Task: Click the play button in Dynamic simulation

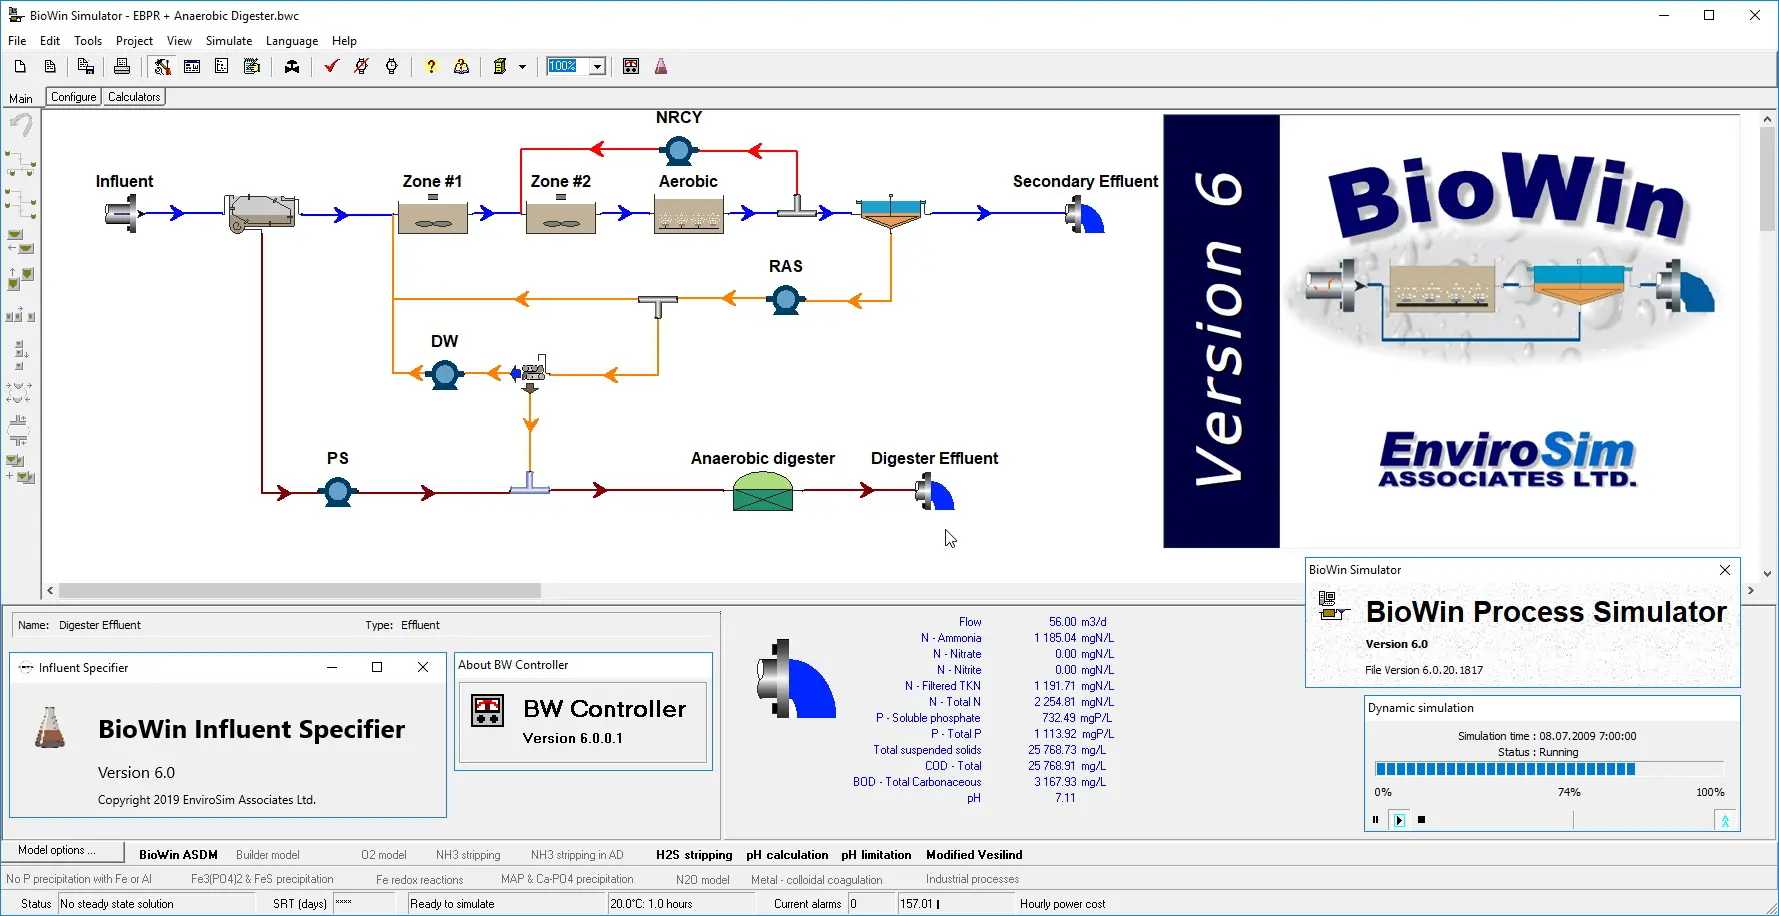Action: click(1399, 820)
